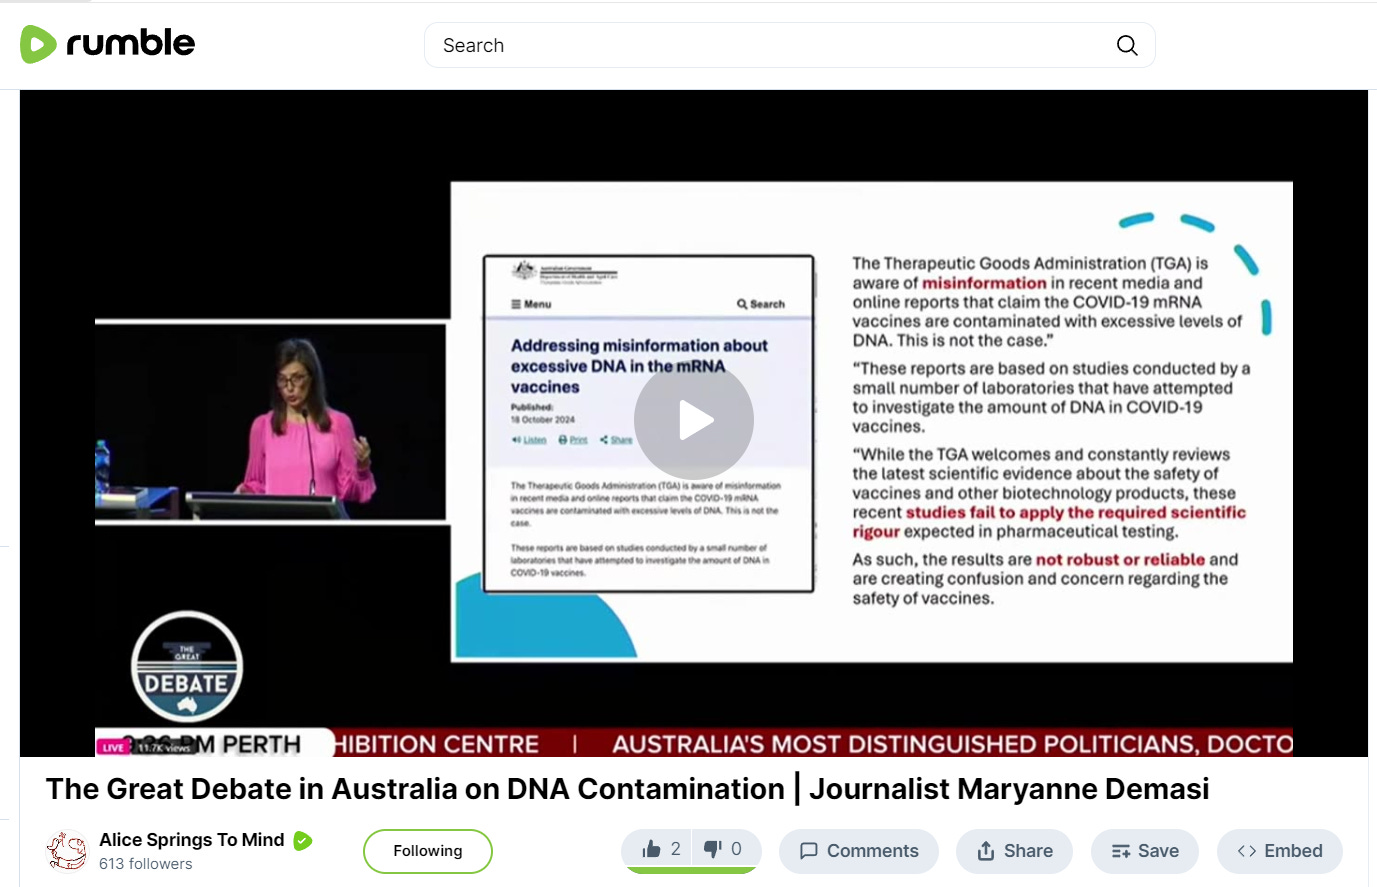Click the 613 followers text

146,864
